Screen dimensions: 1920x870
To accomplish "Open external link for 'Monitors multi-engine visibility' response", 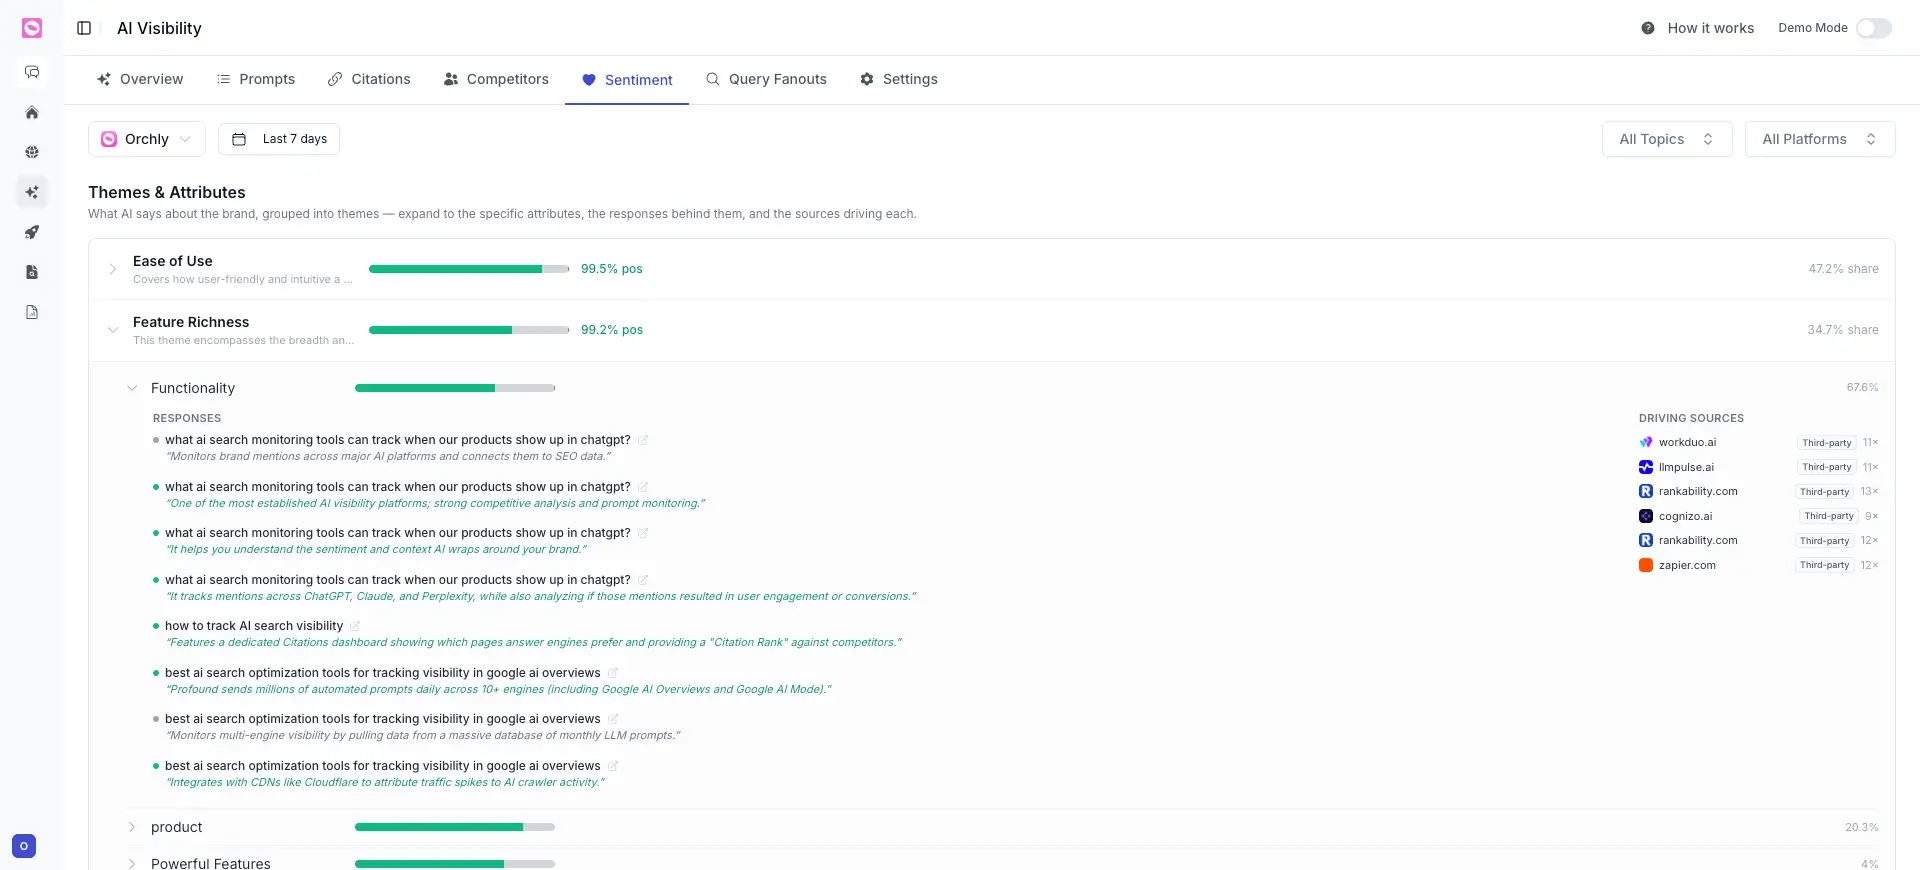I will (613, 719).
